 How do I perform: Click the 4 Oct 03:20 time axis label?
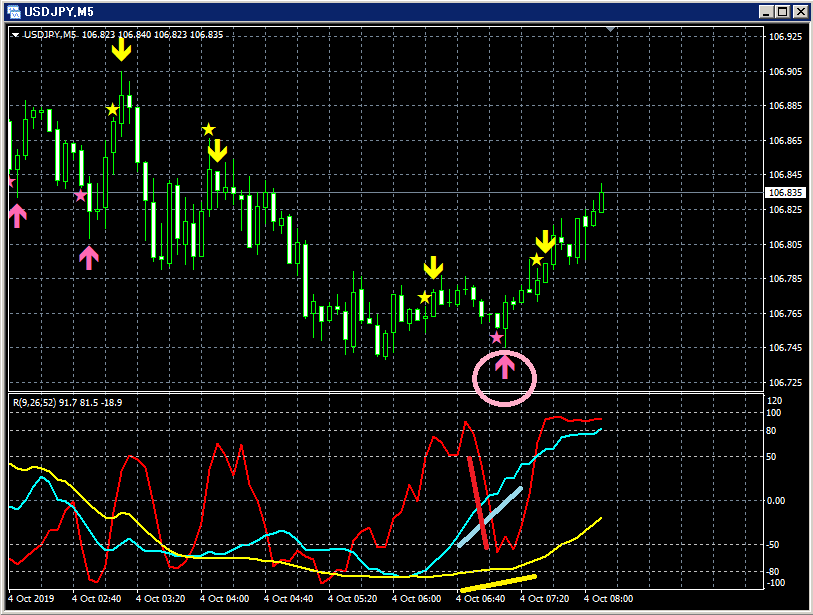pos(161,599)
